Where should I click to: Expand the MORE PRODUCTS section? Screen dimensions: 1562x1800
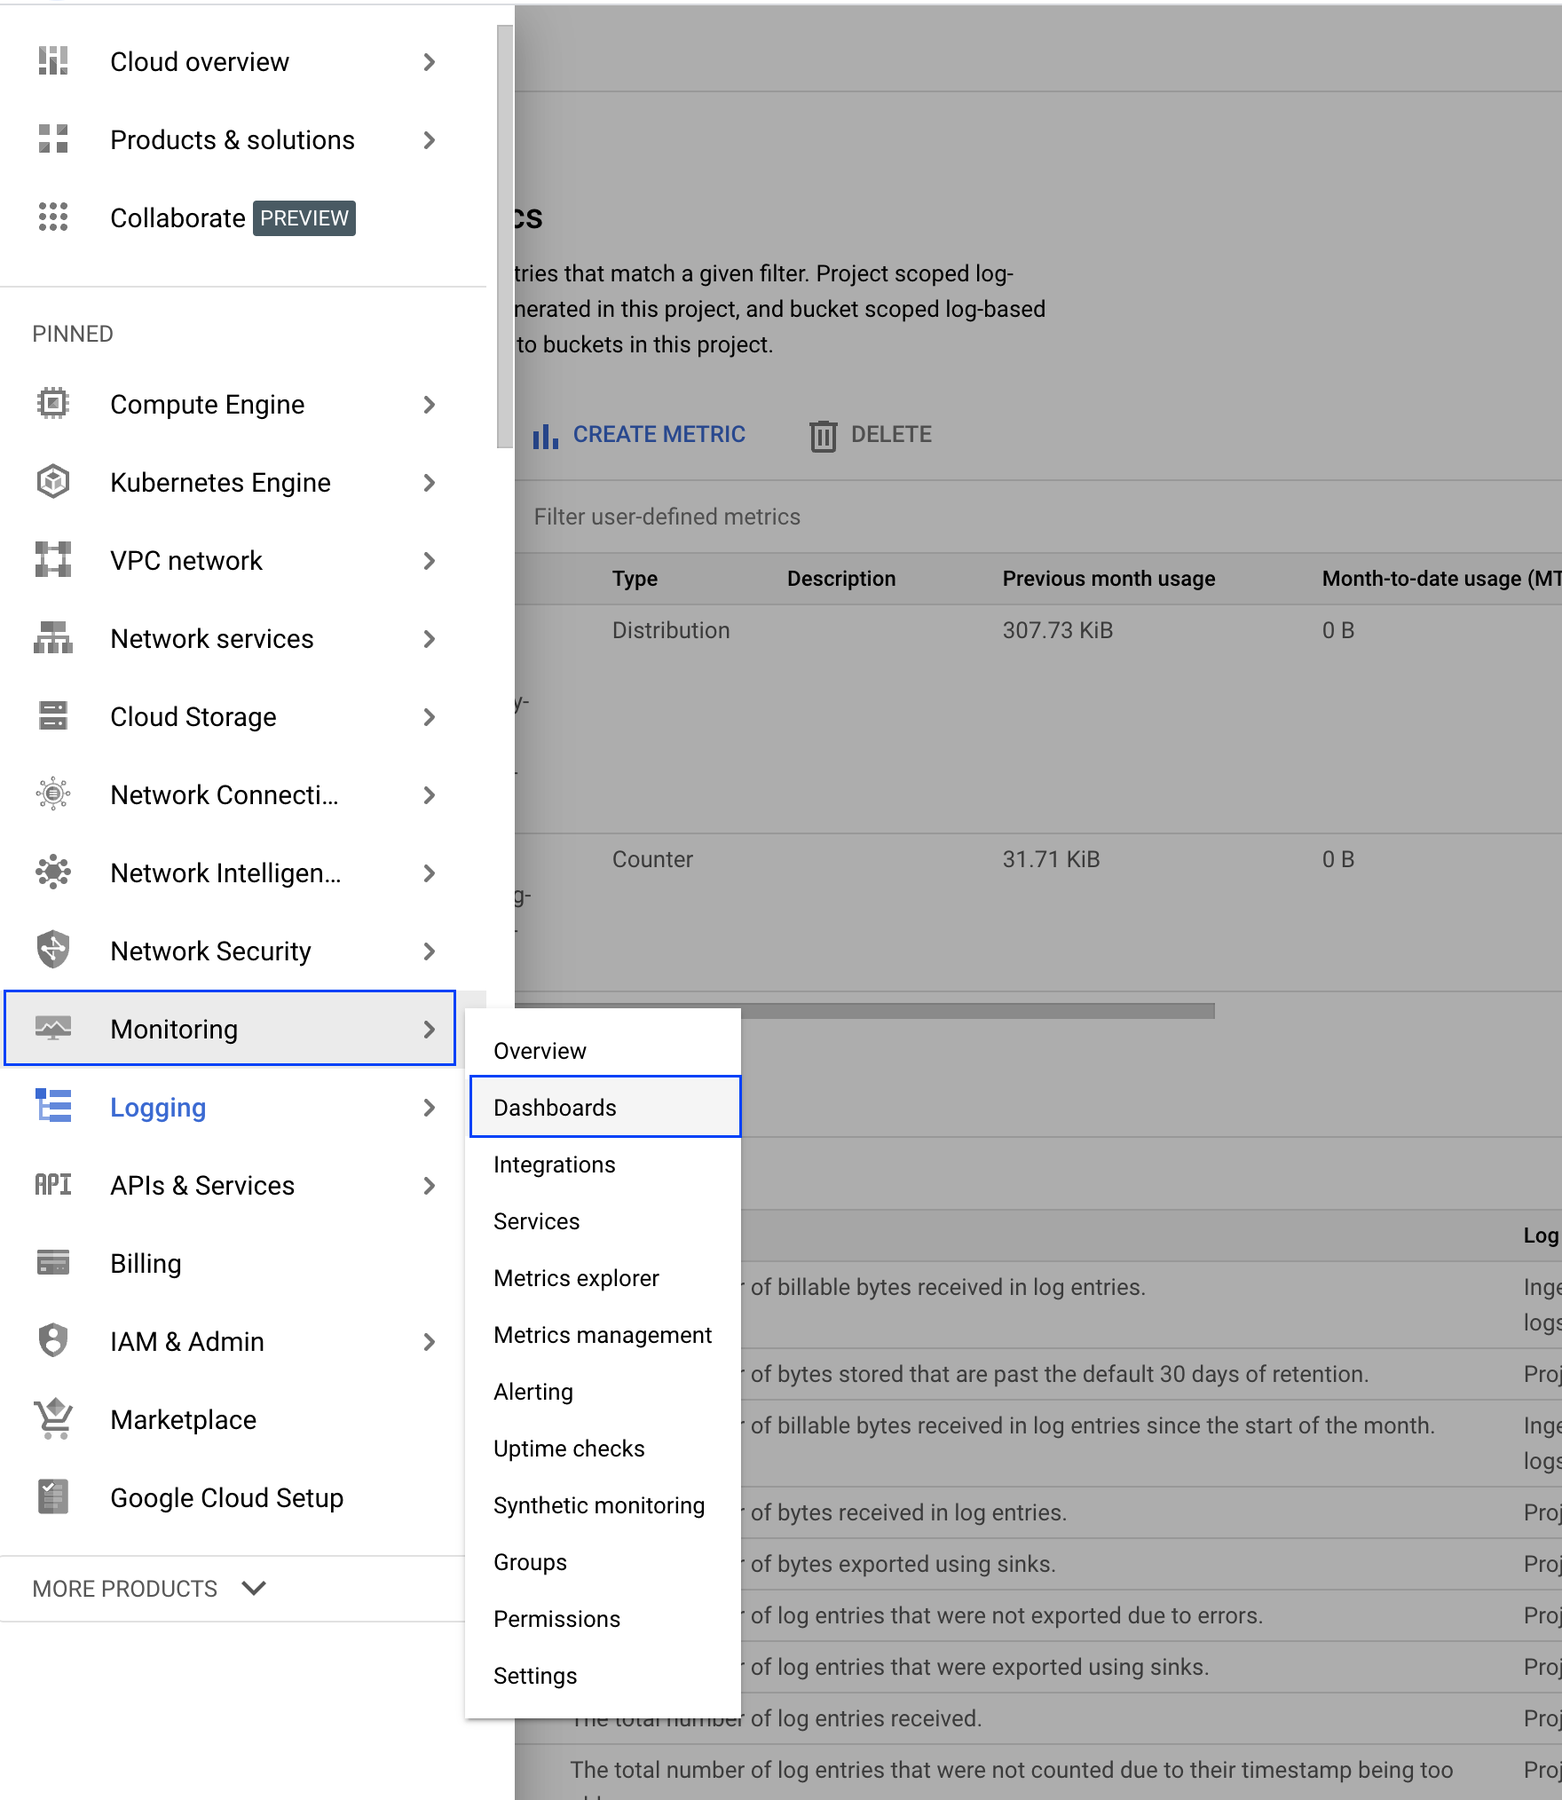tap(150, 1588)
